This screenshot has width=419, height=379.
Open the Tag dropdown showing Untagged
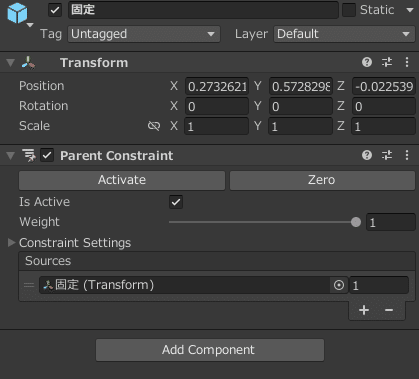point(144,34)
